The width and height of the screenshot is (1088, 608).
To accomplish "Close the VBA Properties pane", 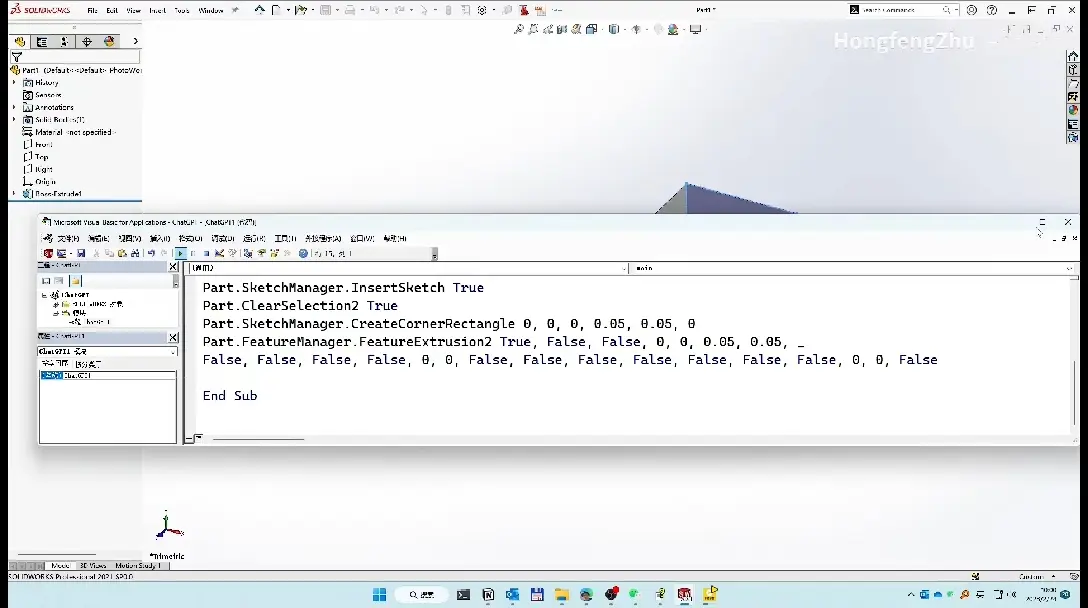I will [x=173, y=337].
